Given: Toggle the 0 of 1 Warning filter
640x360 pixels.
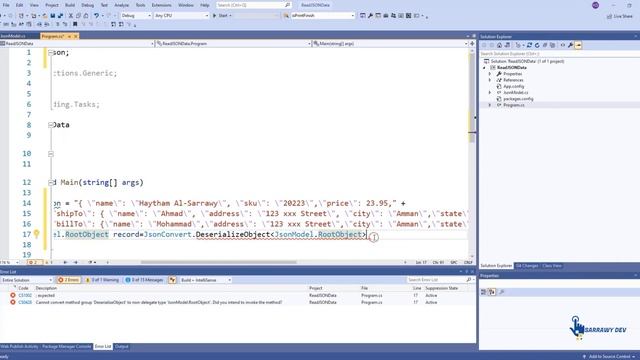Looking at the screenshot, I should (x=102, y=280).
